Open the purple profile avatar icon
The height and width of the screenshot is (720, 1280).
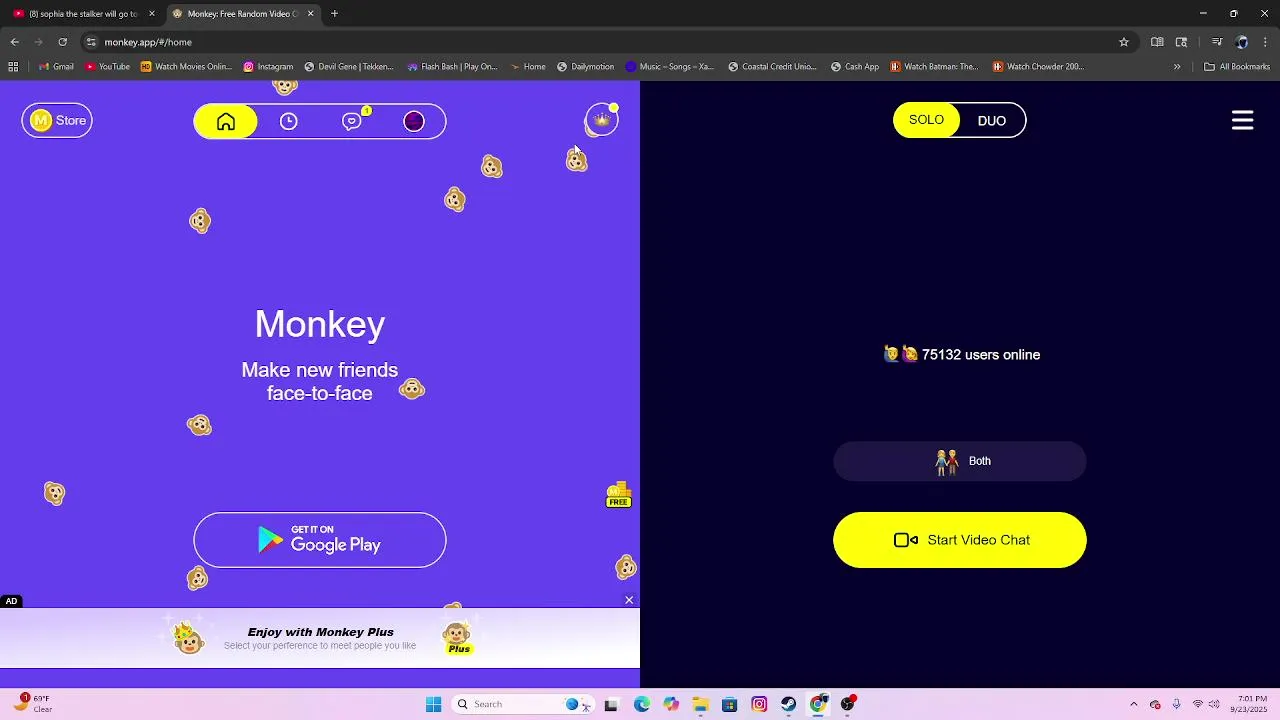[414, 121]
